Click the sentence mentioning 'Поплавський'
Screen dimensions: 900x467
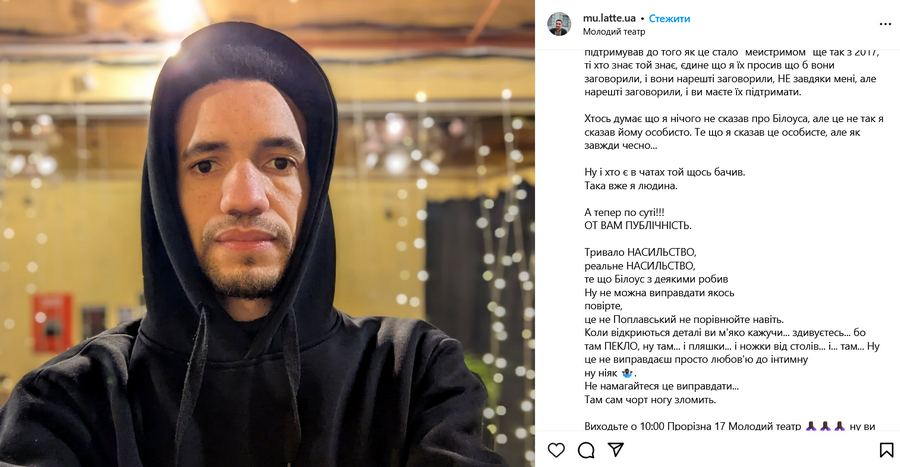(x=684, y=320)
